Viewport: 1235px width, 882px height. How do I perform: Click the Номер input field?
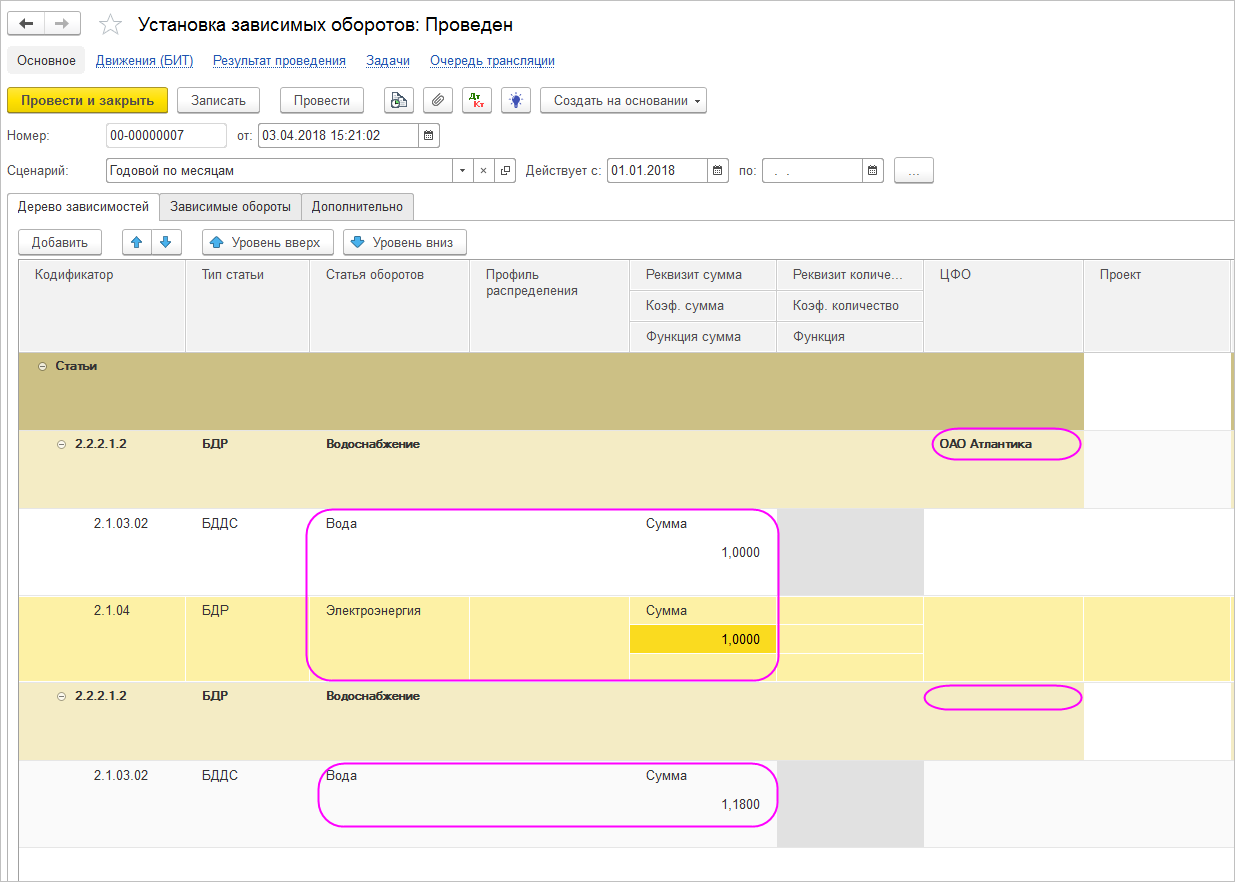pyautogui.click(x=166, y=135)
